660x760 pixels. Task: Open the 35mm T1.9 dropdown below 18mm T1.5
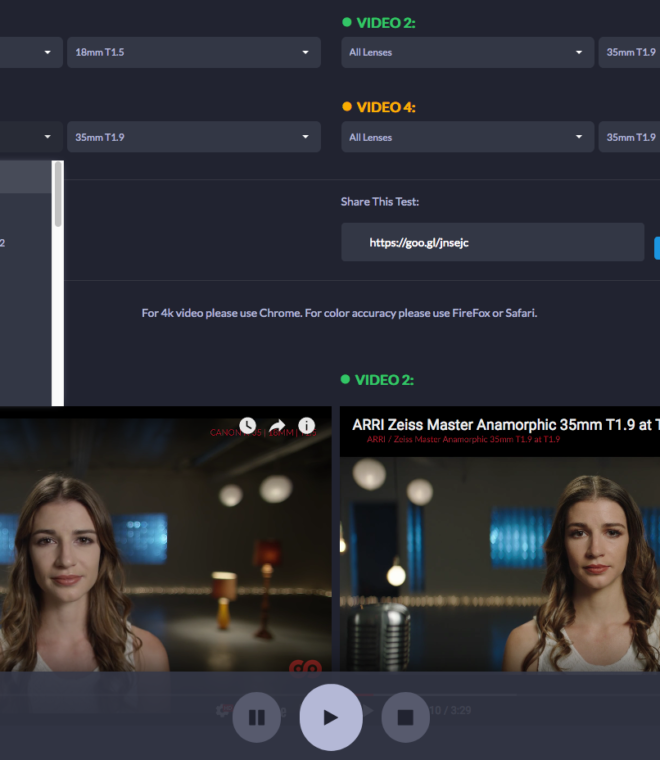pyautogui.click(x=194, y=137)
